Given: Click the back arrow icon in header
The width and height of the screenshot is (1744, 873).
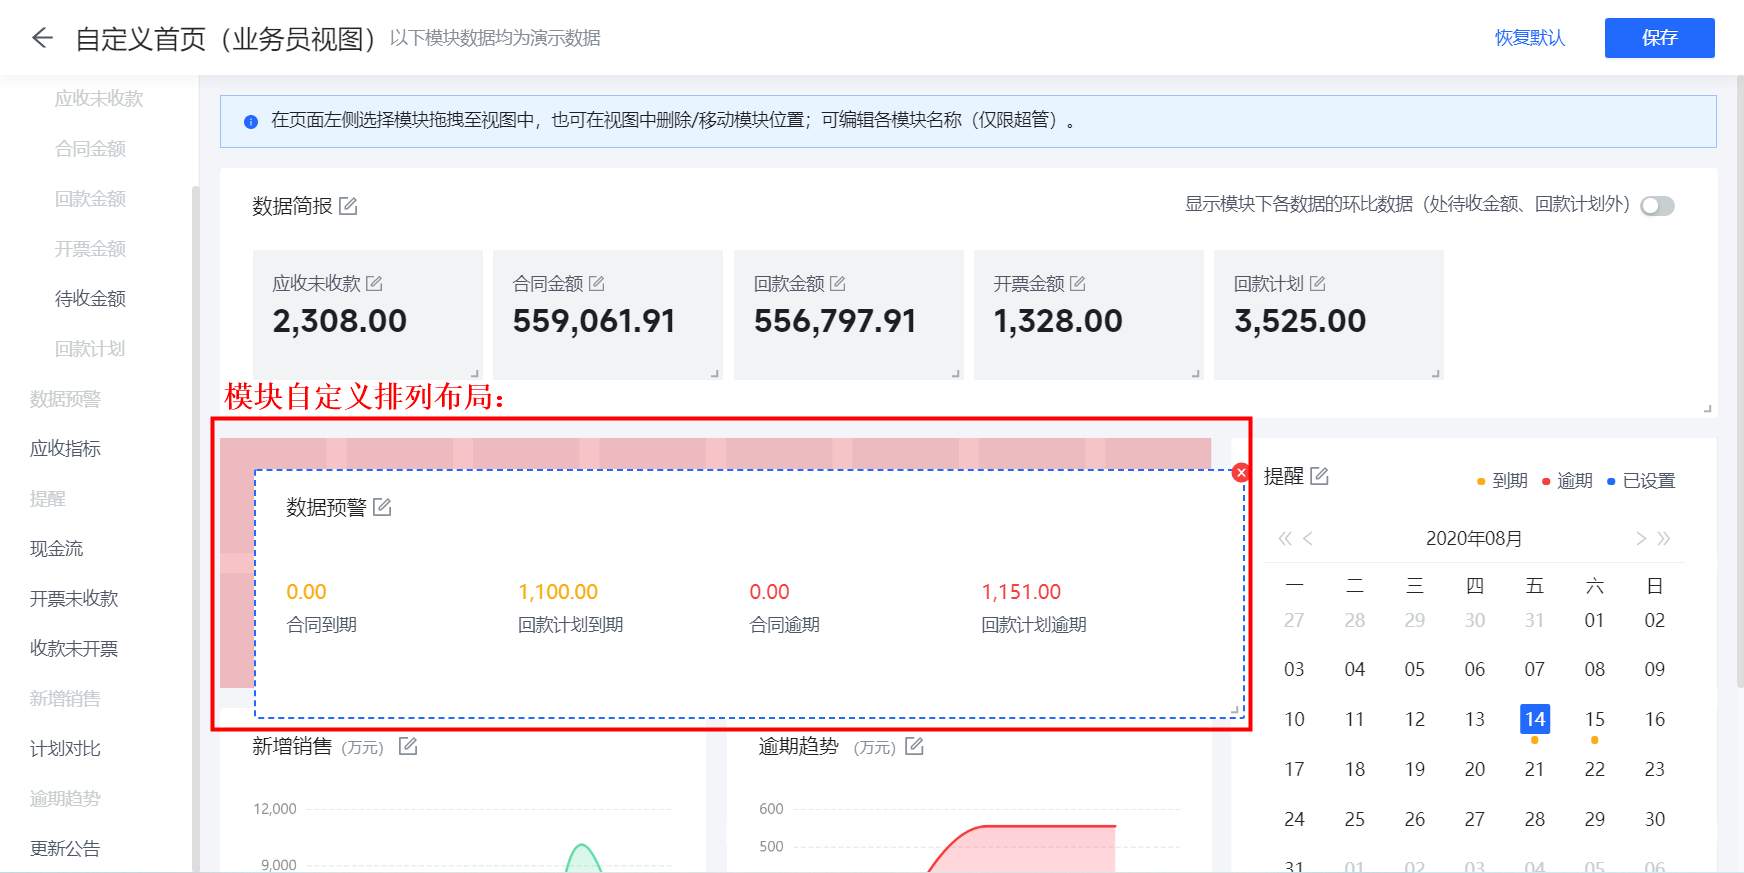Looking at the screenshot, I should [x=42, y=38].
